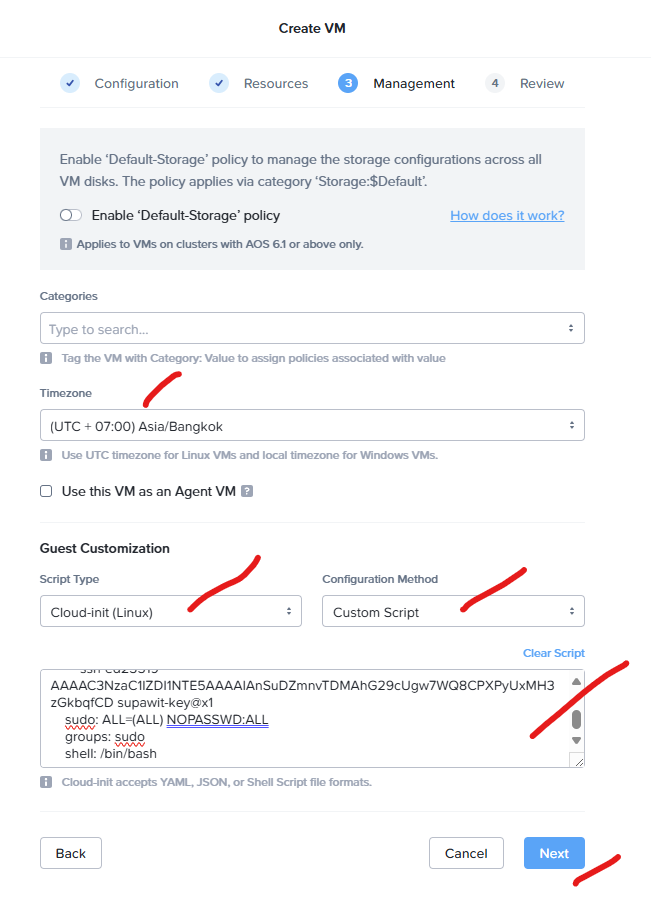Click info icon next to AOS 6.1 note
This screenshot has width=651, height=924.
pyautogui.click(x=66, y=244)
